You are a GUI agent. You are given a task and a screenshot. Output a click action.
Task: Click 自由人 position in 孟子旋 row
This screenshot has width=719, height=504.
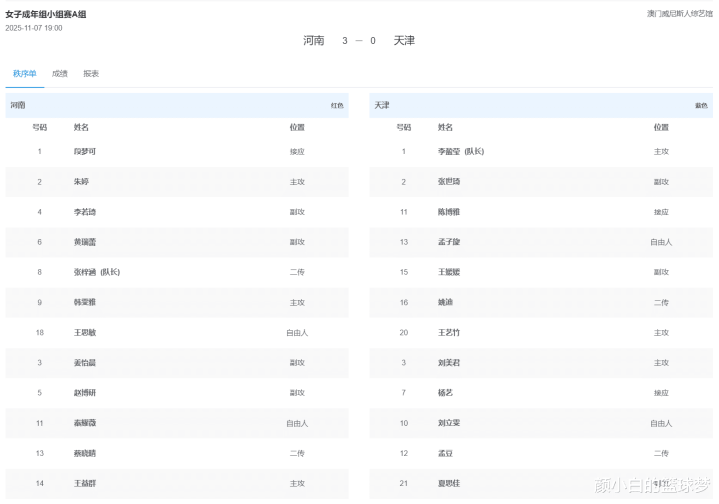point(661,242)
